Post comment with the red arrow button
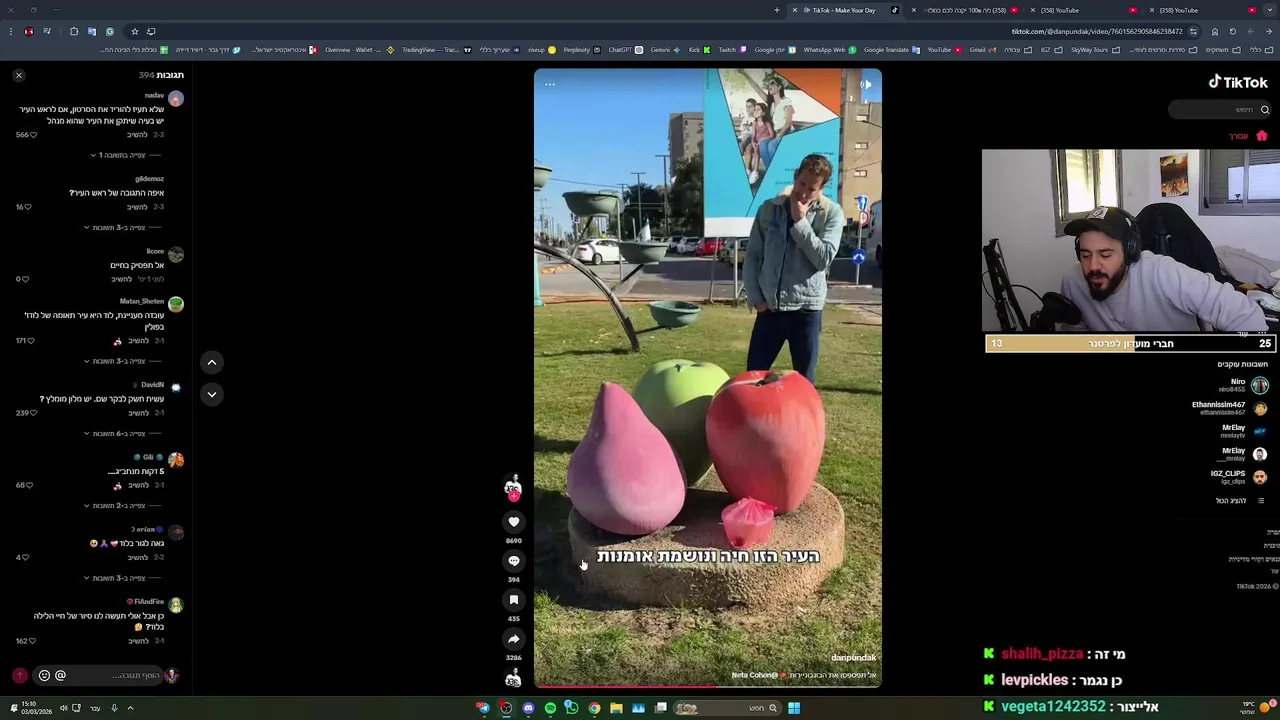The image size is (1280, 720). [x=19, y=676]
